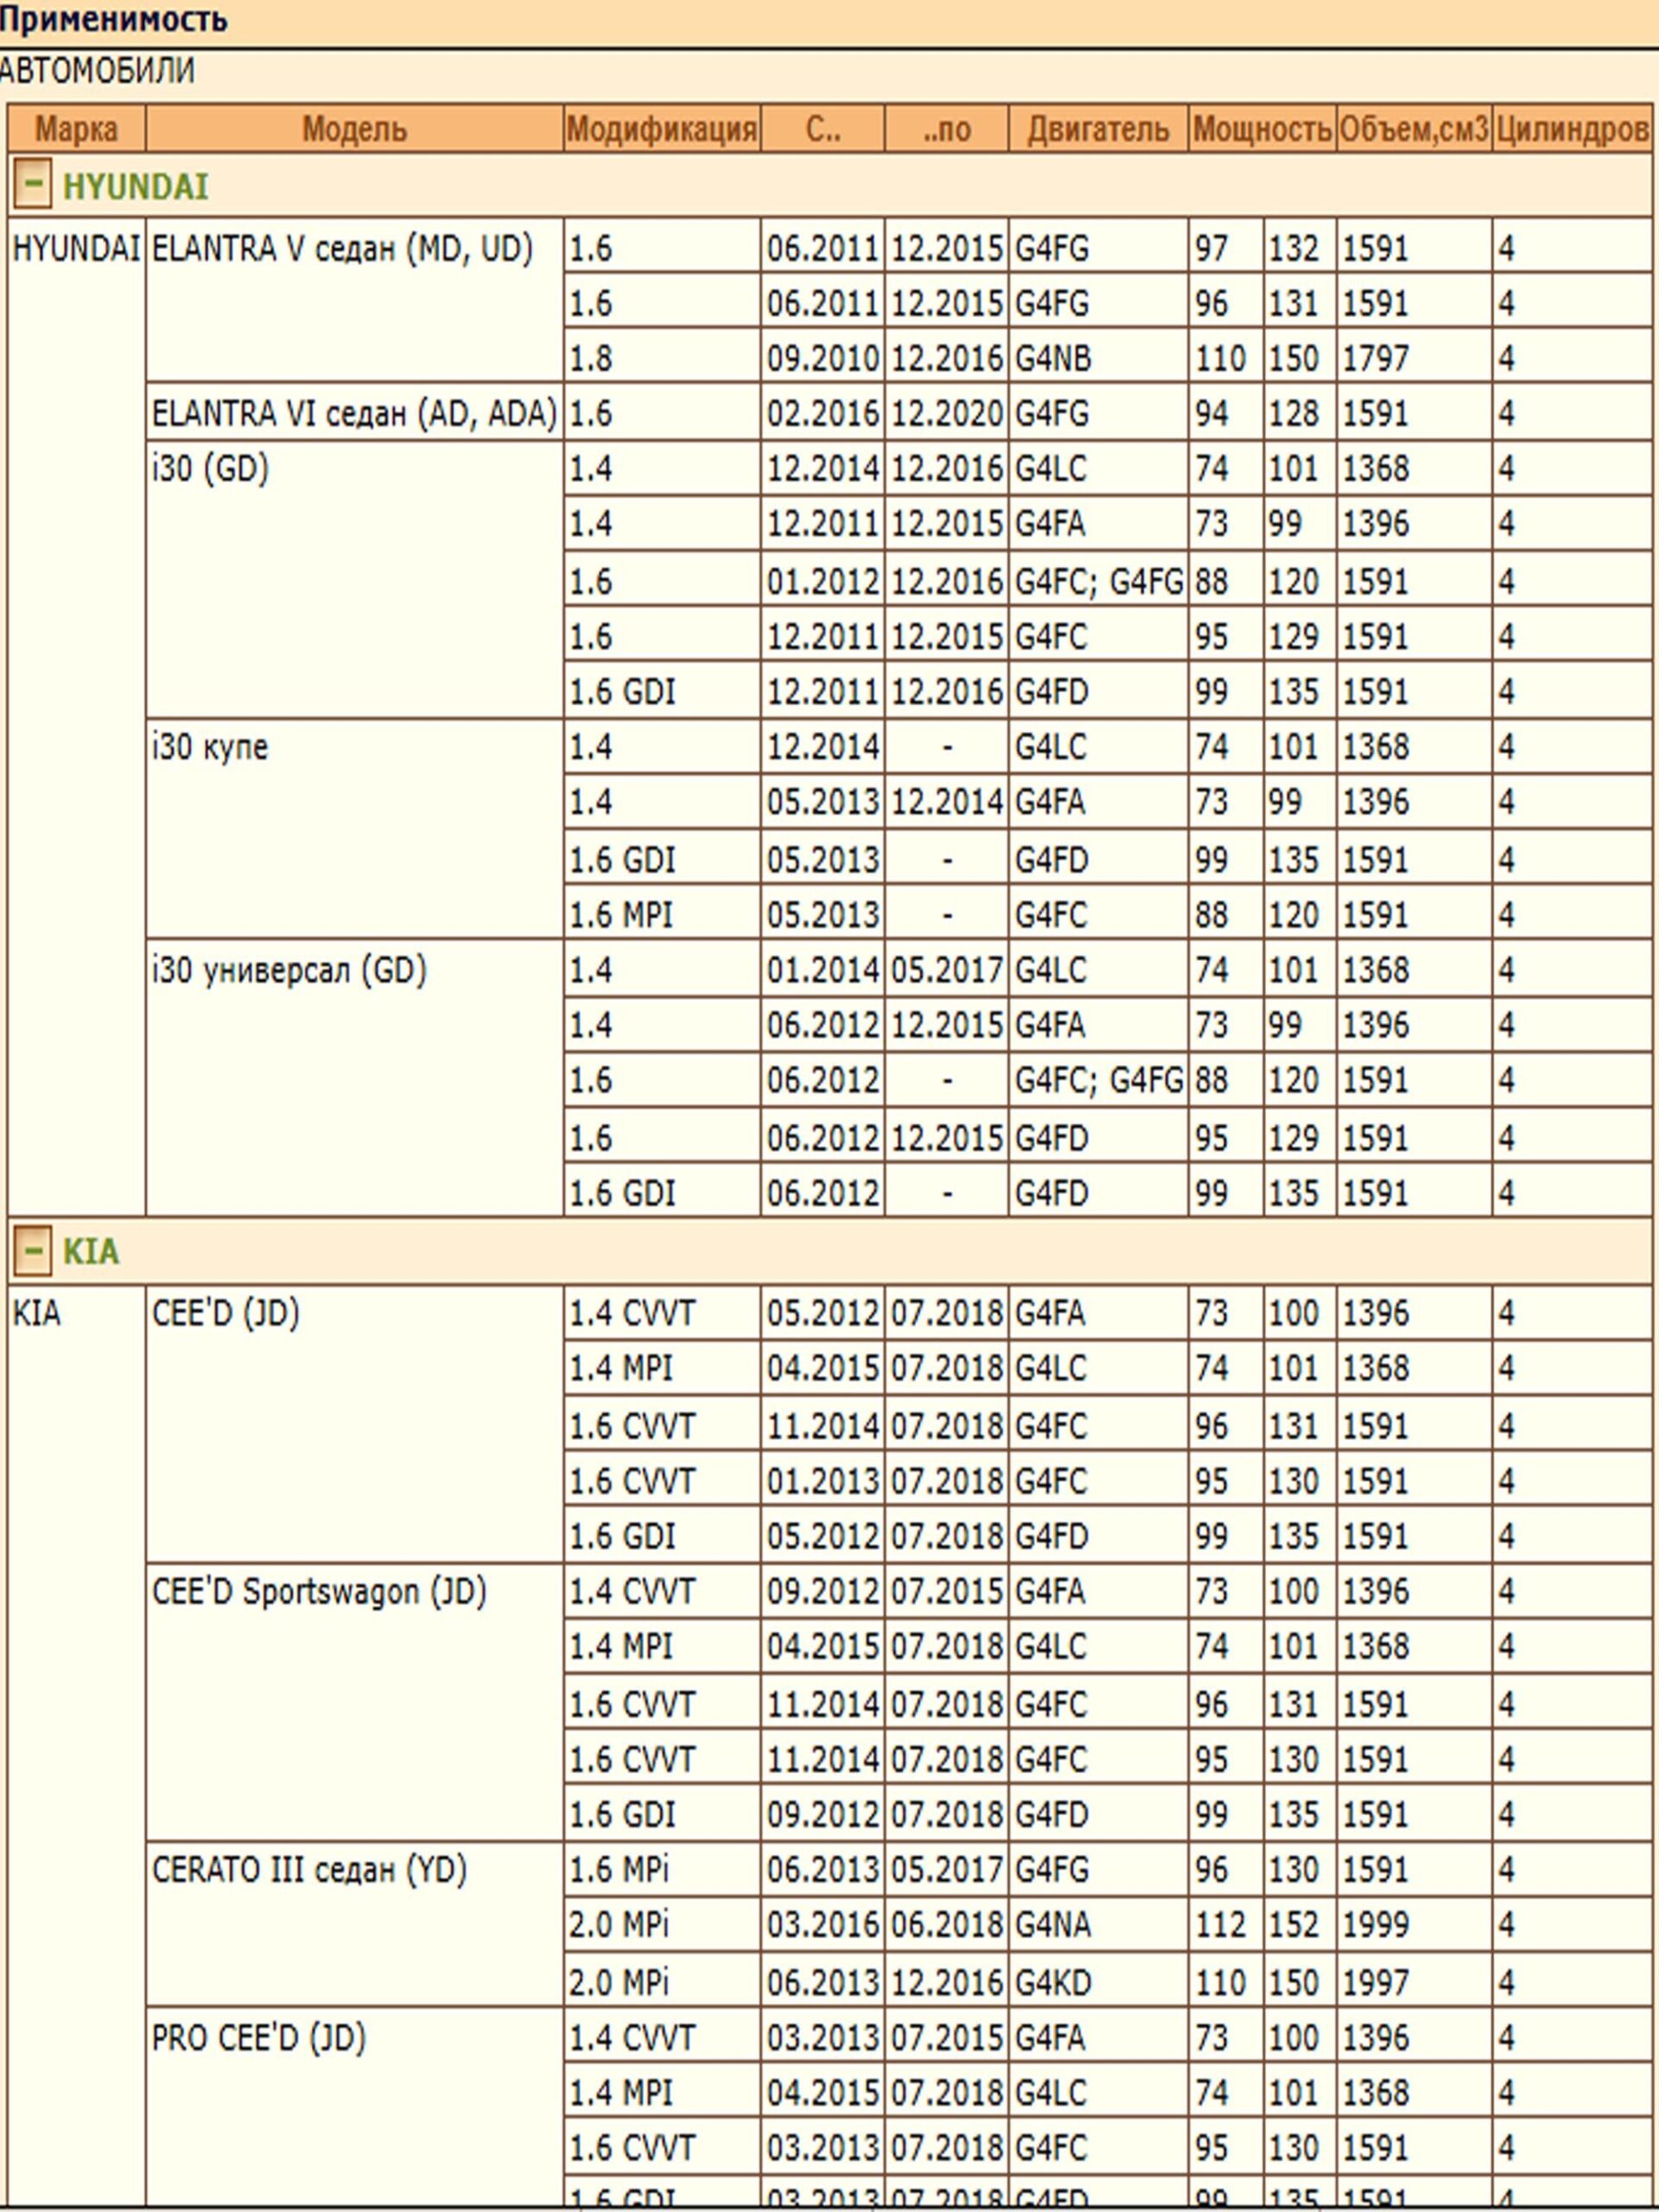Click power value 128 in ELANTRA VI row
Screen dimensions: 1659x2212
click(1293, 413)
